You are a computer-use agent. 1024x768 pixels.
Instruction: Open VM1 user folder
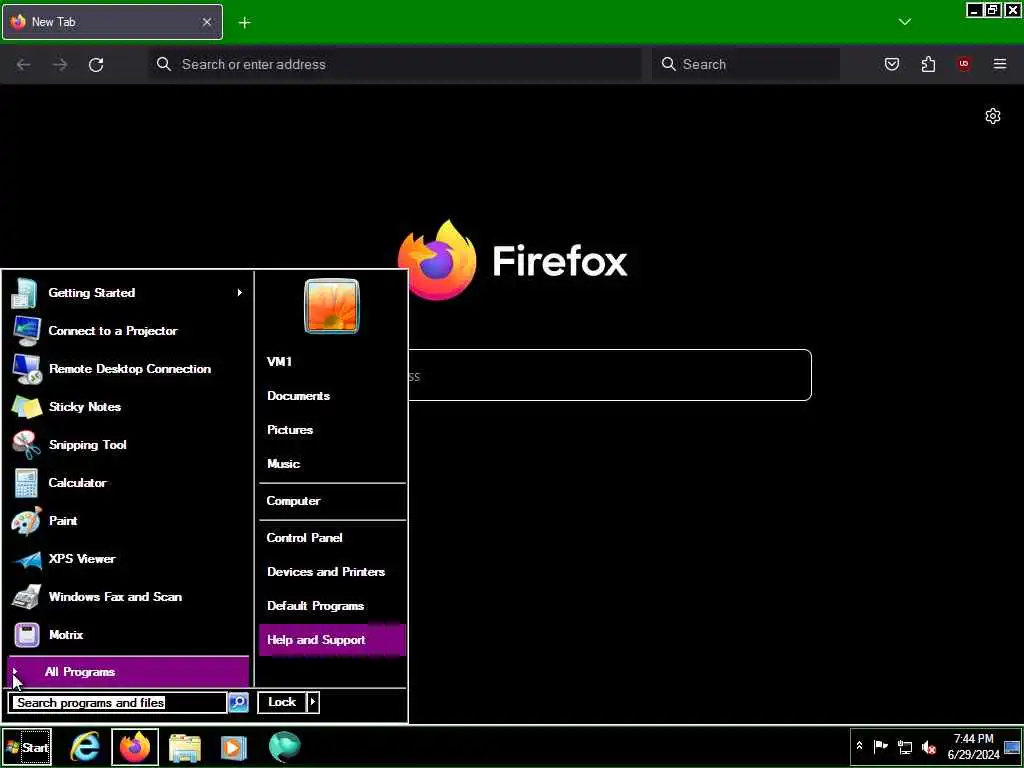pos(332,362)
